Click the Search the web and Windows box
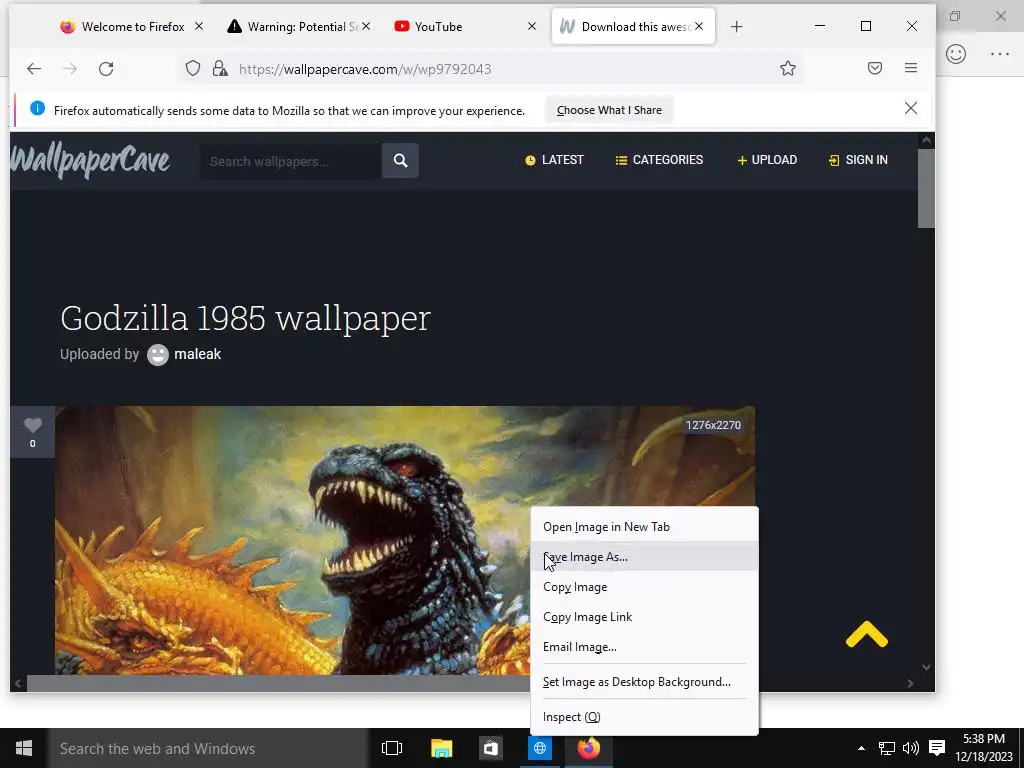 click(208, 748)
